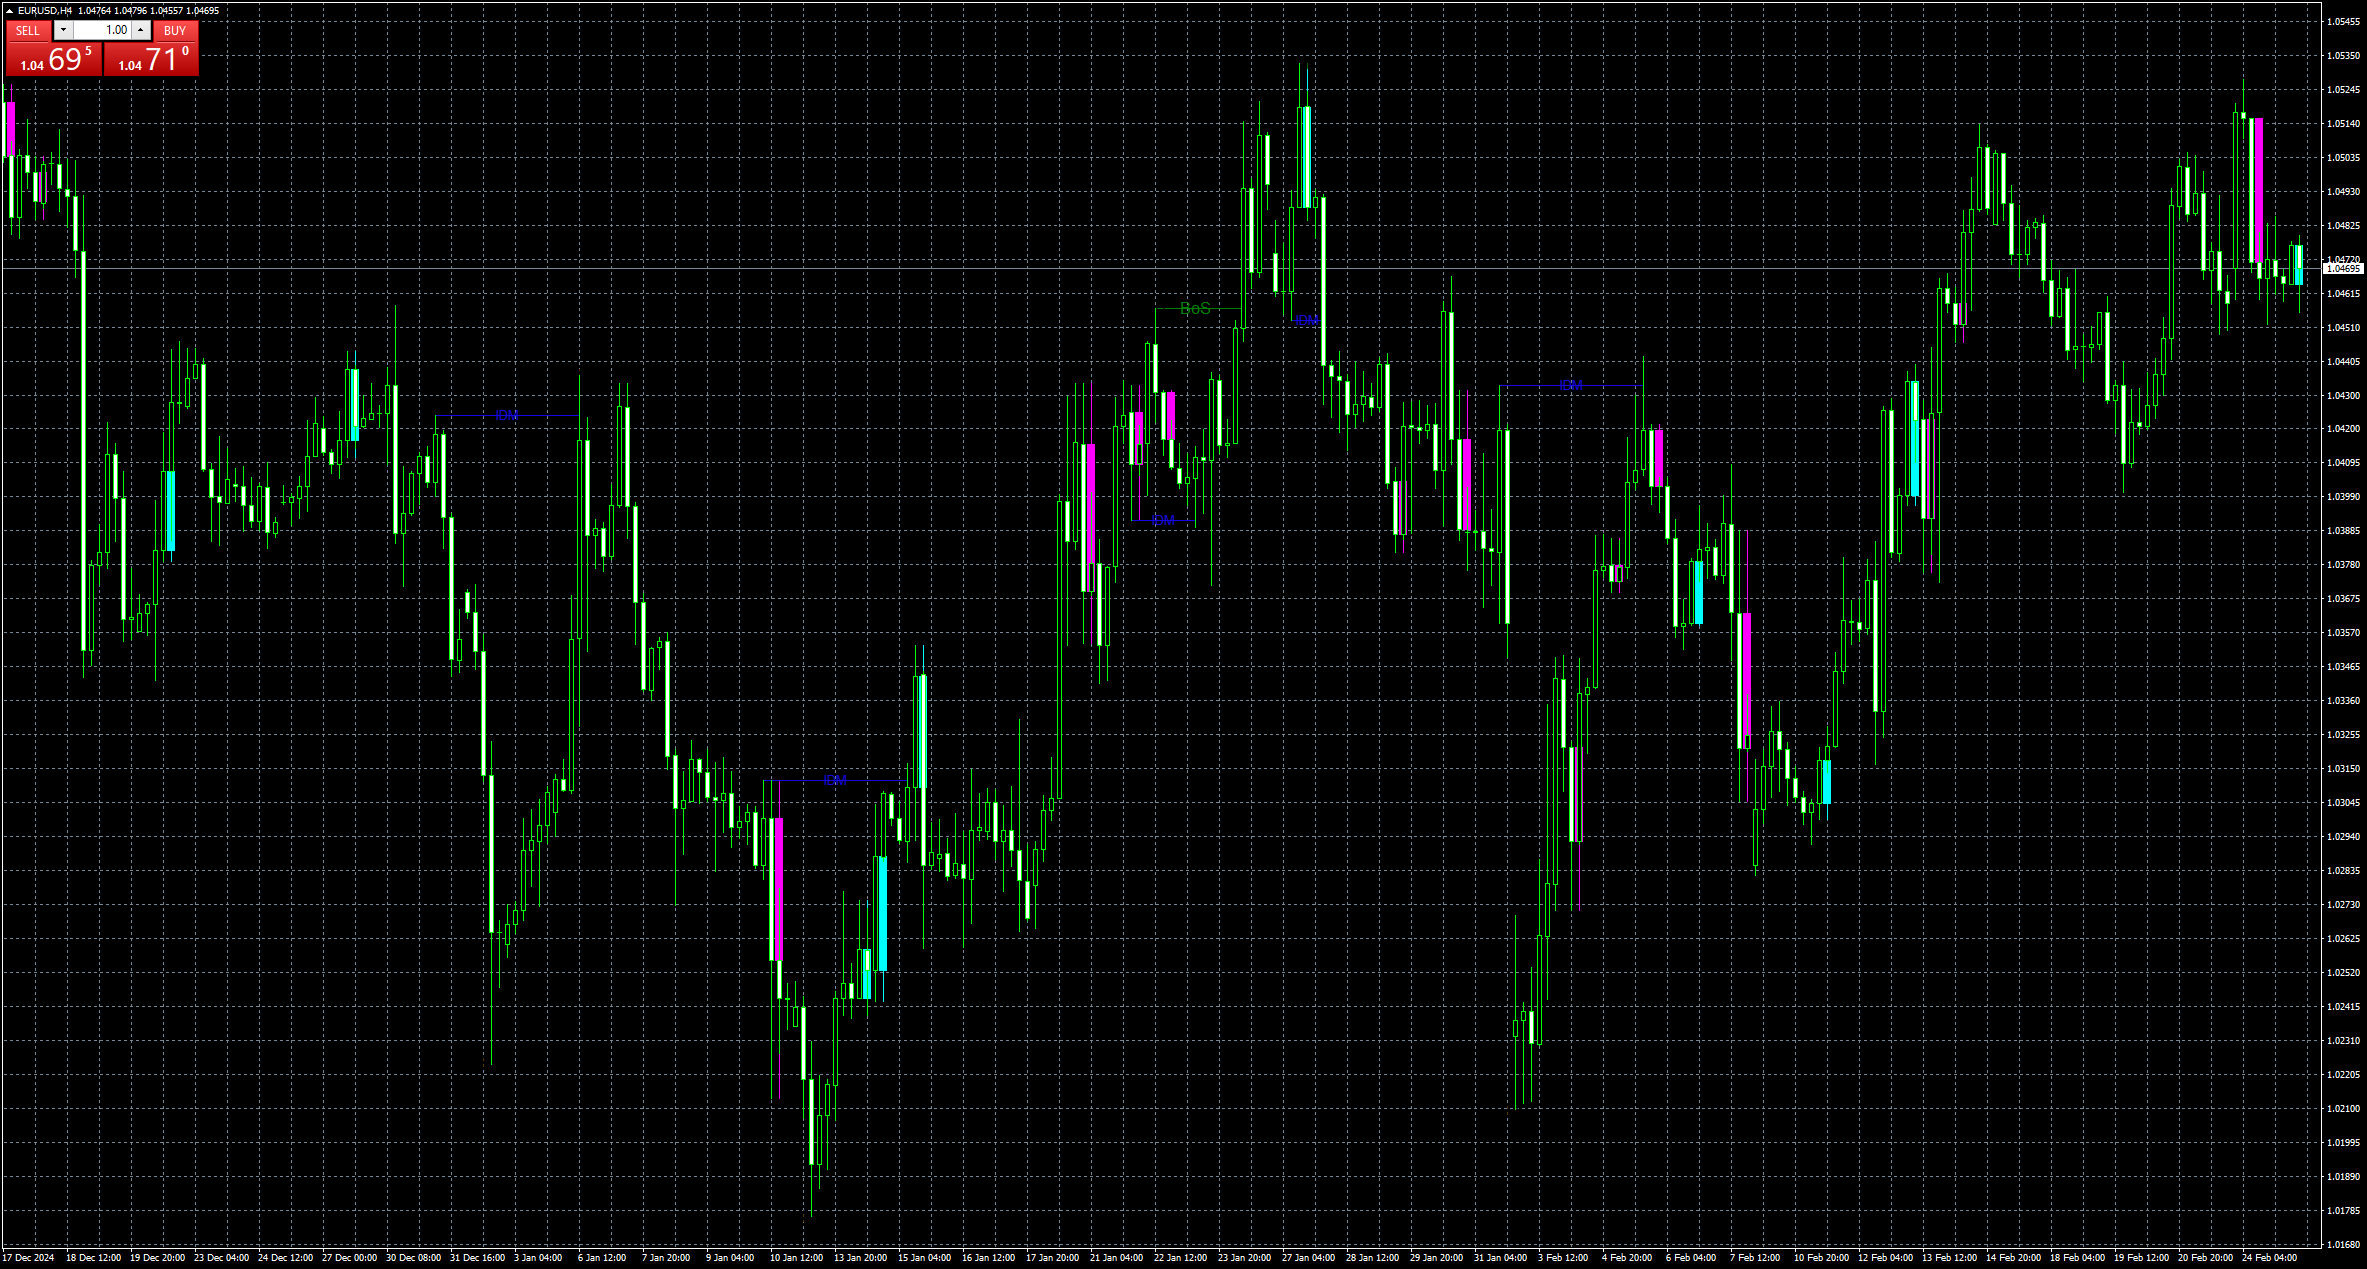Decrease trade volume with the down arrow
Screen dimensions: 2367x1269
63,31
